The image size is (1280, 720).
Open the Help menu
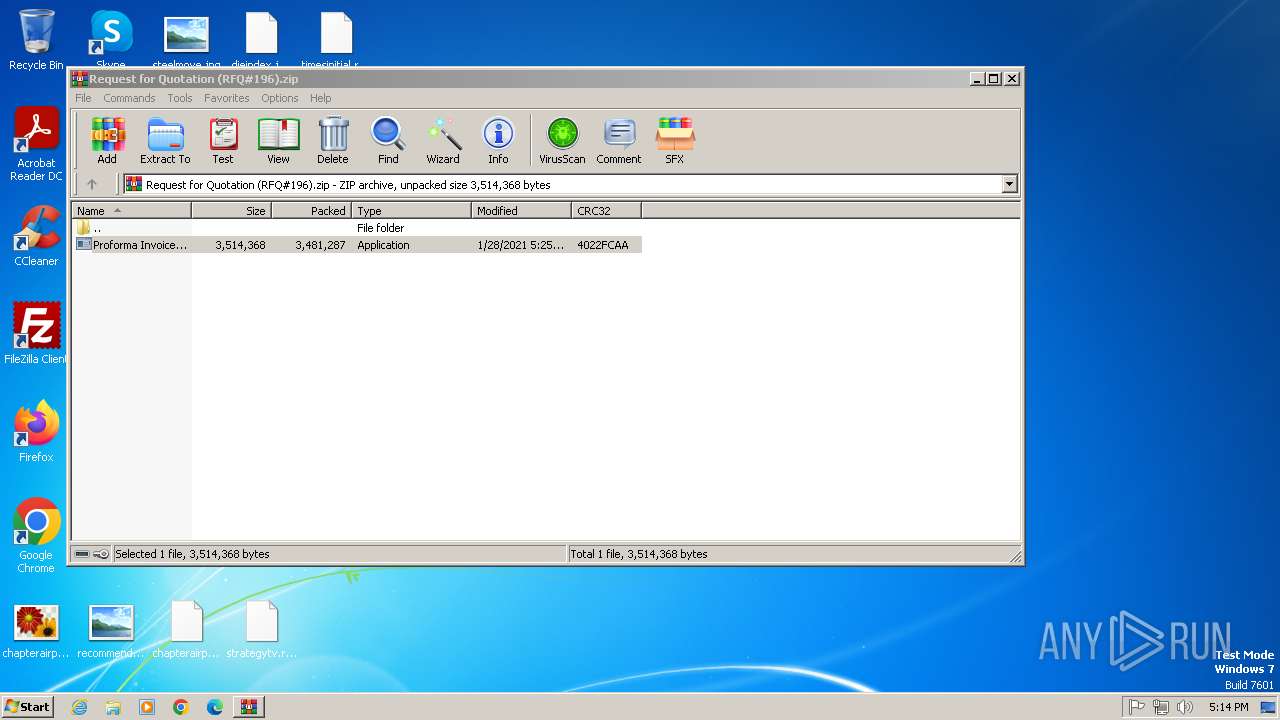pos(320,98)
